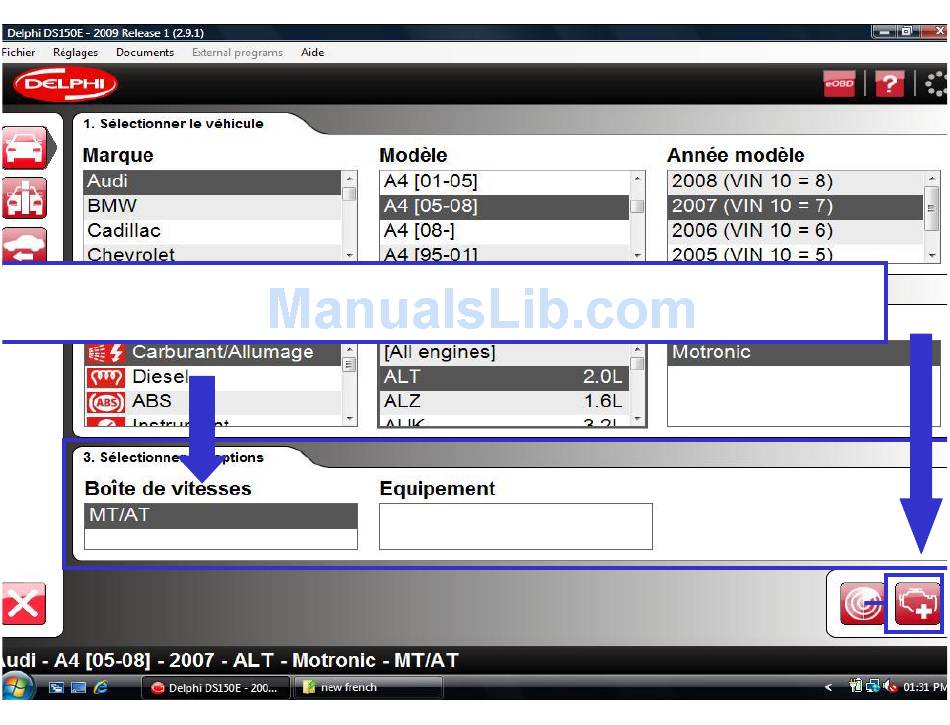Click the volume tray icon
The width and height of the screenshot is (950, 725).
pos(889,686)
